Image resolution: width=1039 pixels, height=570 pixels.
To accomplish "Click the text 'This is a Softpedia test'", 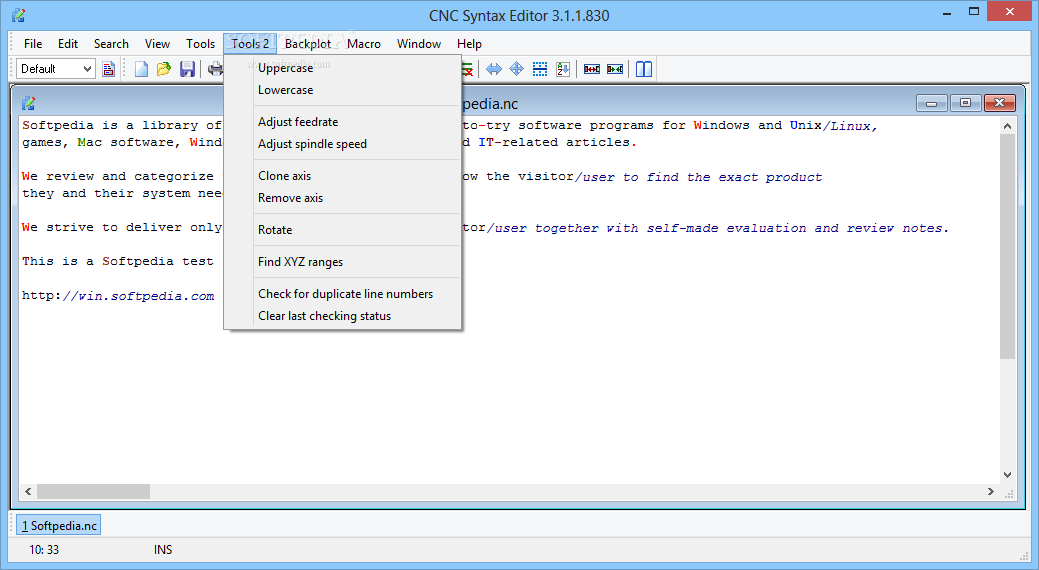I will (118, 262).
